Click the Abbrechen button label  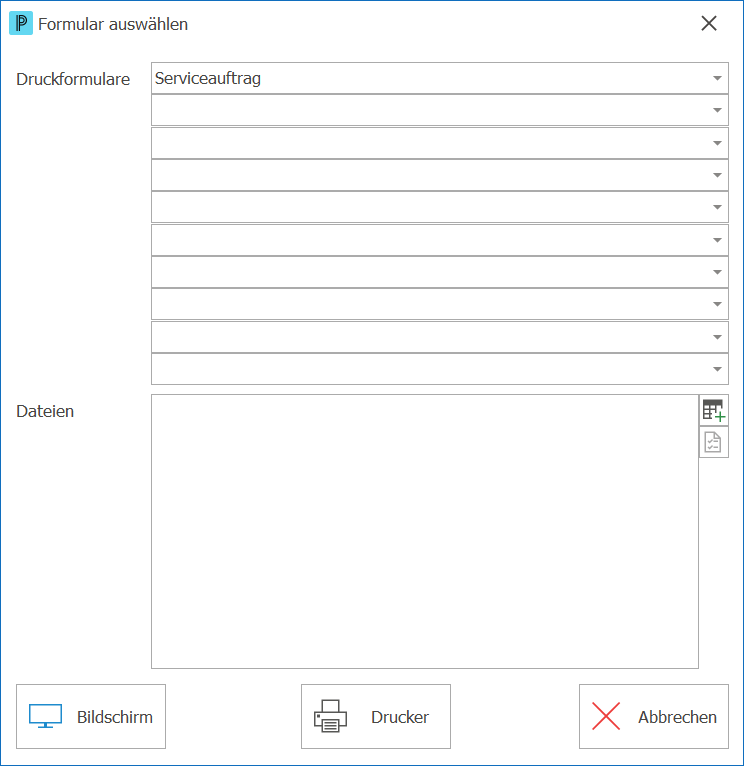tap(678, 717)
